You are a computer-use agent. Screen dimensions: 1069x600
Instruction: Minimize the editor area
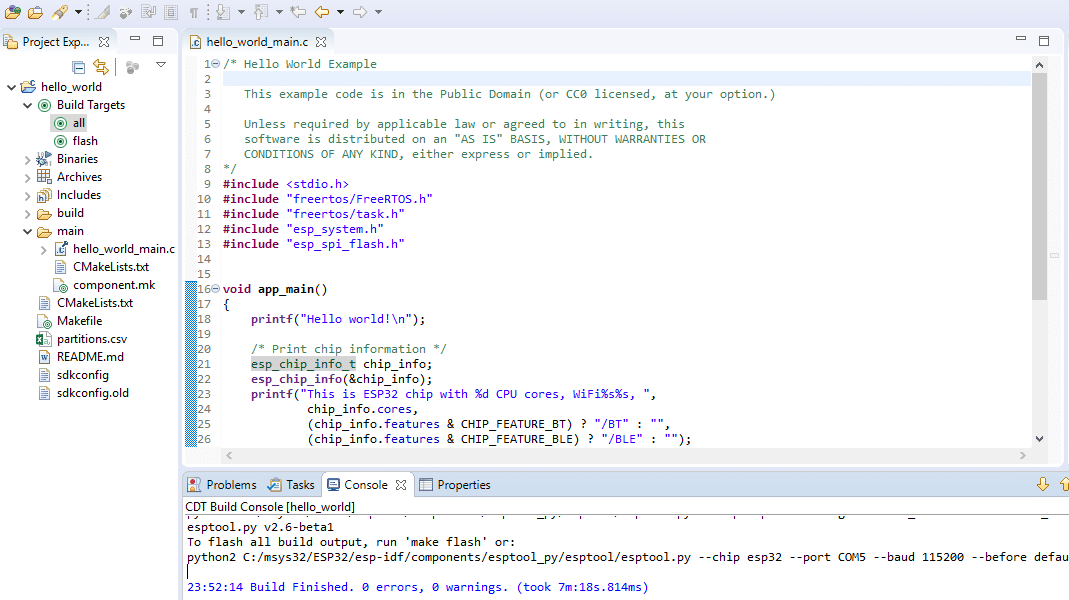[1021, 39]
